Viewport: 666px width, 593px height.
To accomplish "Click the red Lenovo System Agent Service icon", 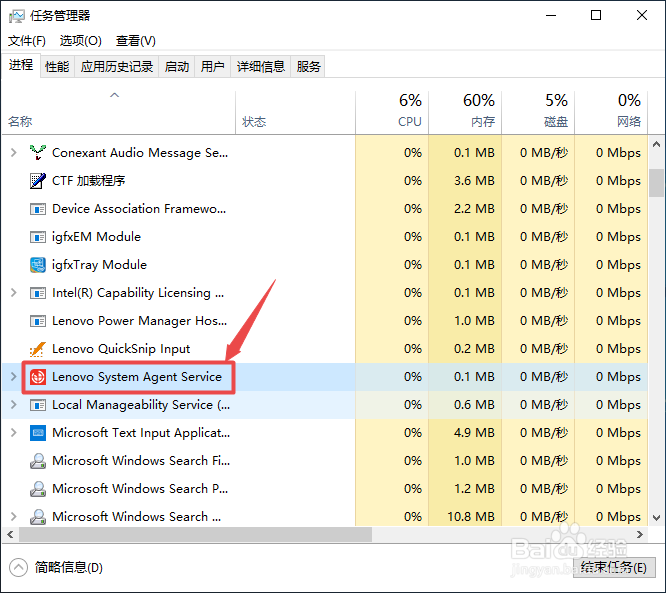I will coord(38,377).
